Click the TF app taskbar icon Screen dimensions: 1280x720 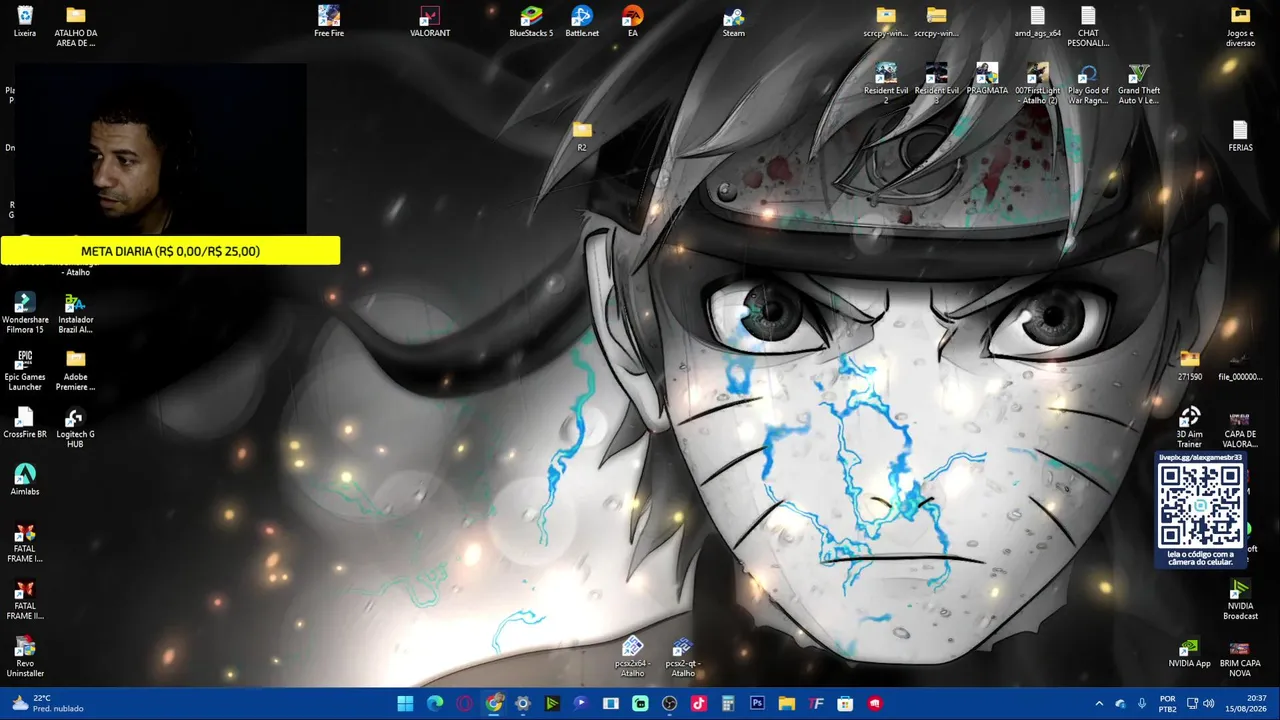(x=816, y=704)
